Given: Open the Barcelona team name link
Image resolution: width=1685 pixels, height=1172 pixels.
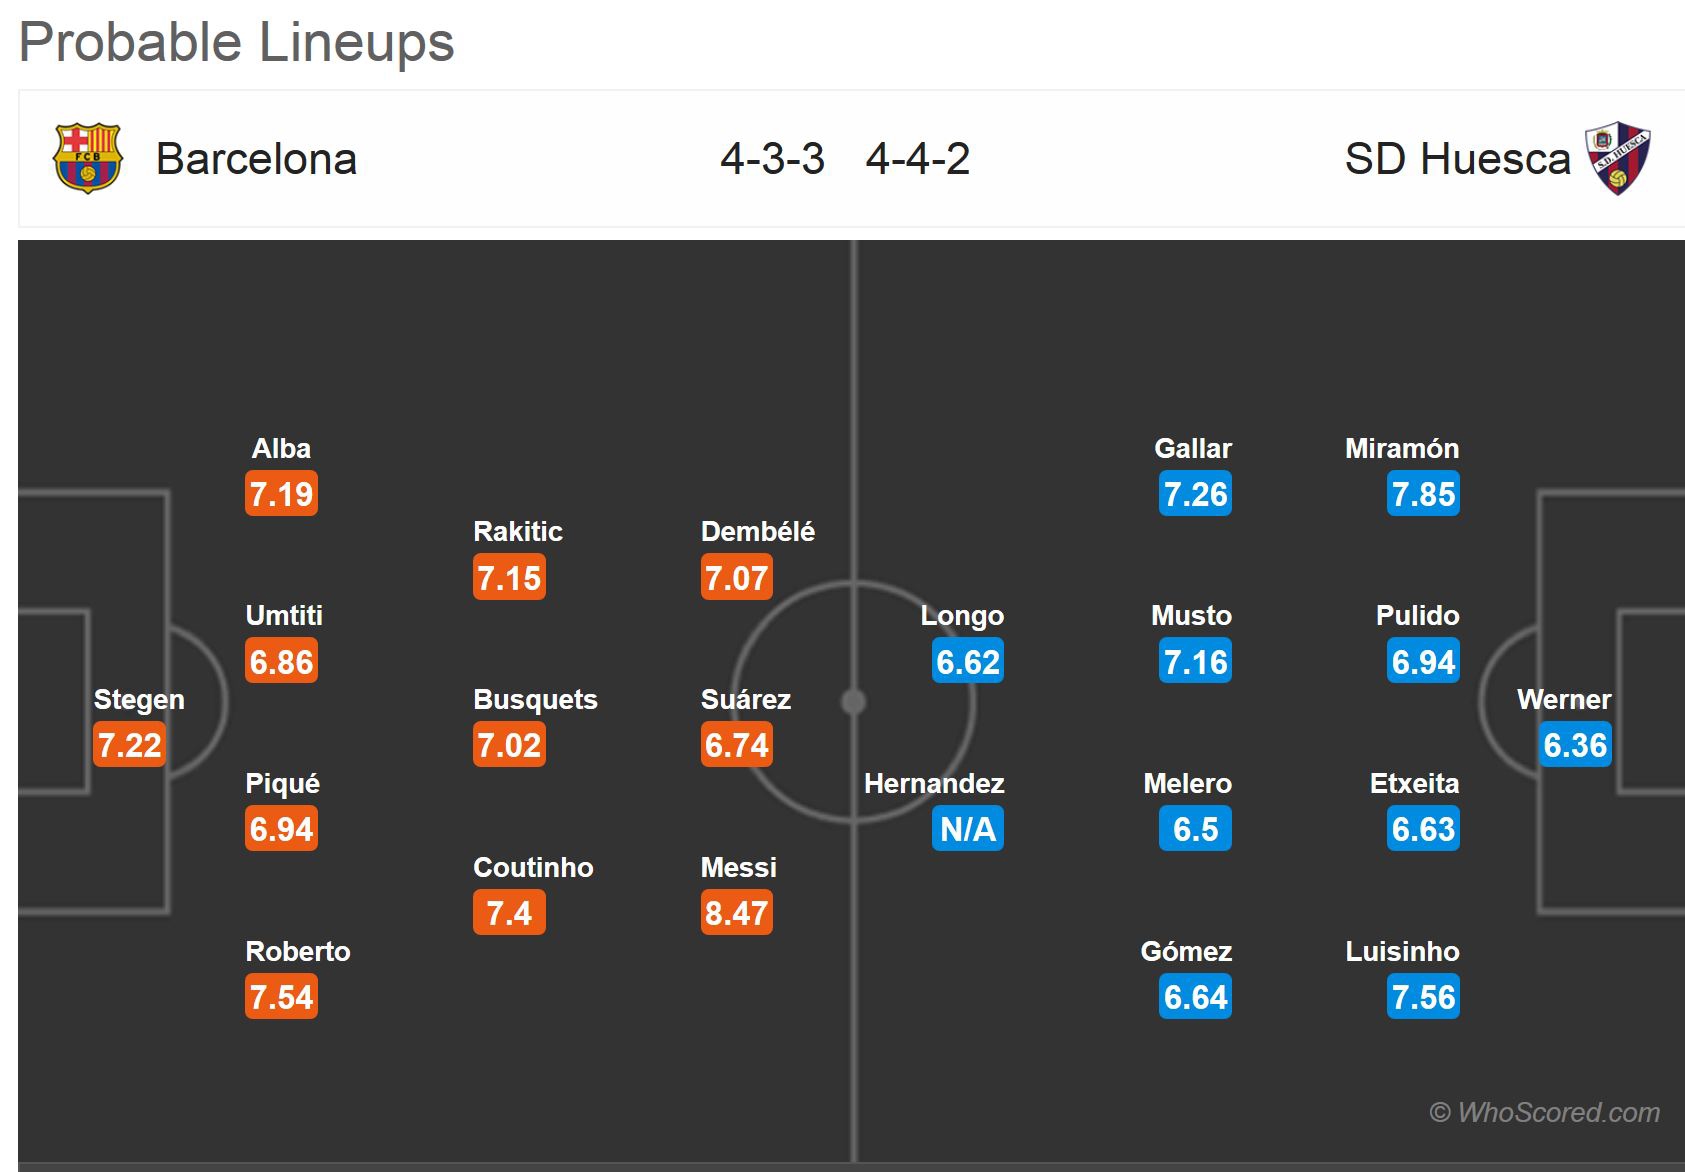Looking at the screenshot, I should click(x=256, y=159).
